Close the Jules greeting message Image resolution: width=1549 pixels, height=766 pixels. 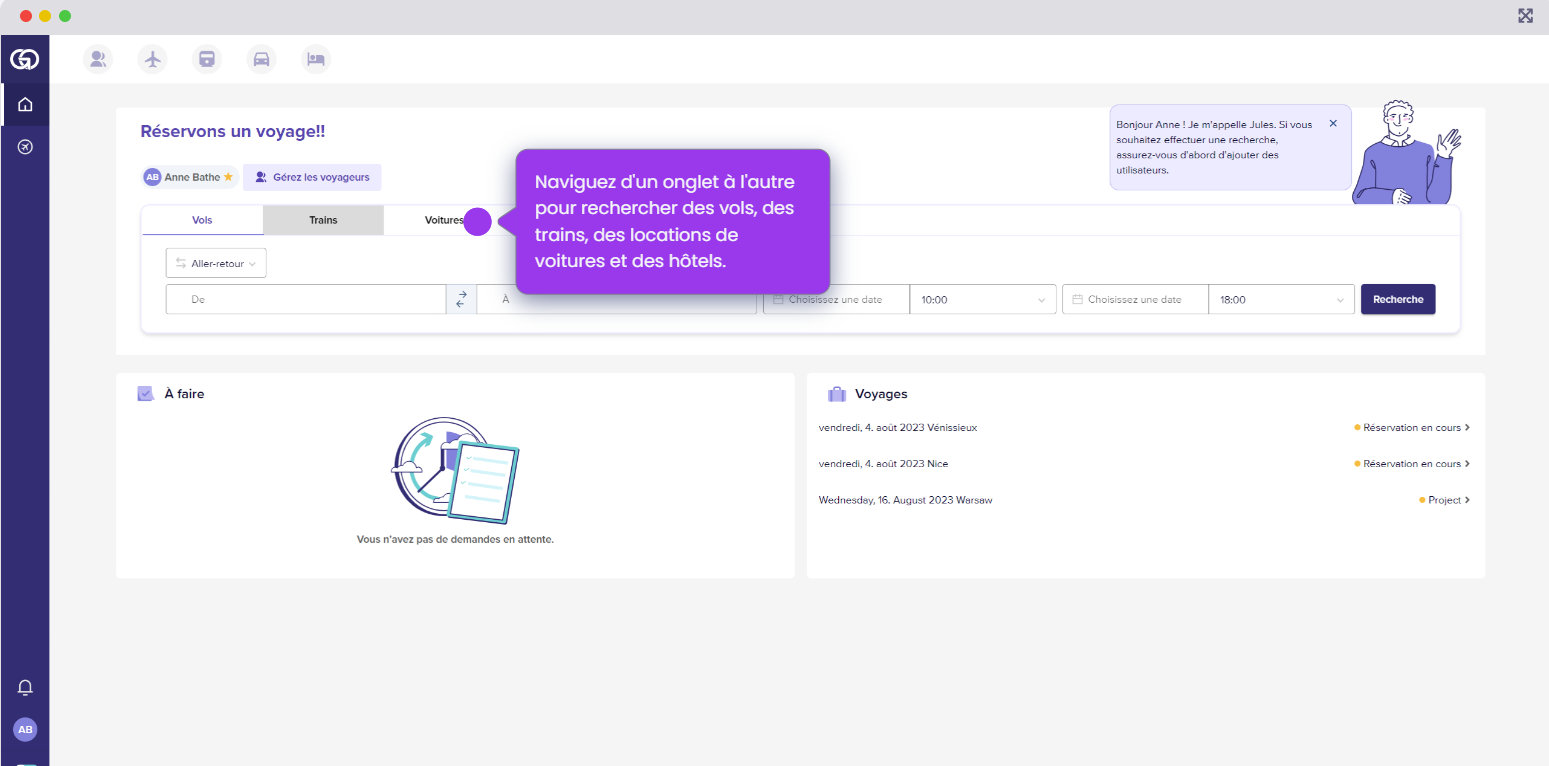[x=1332, y=123]
